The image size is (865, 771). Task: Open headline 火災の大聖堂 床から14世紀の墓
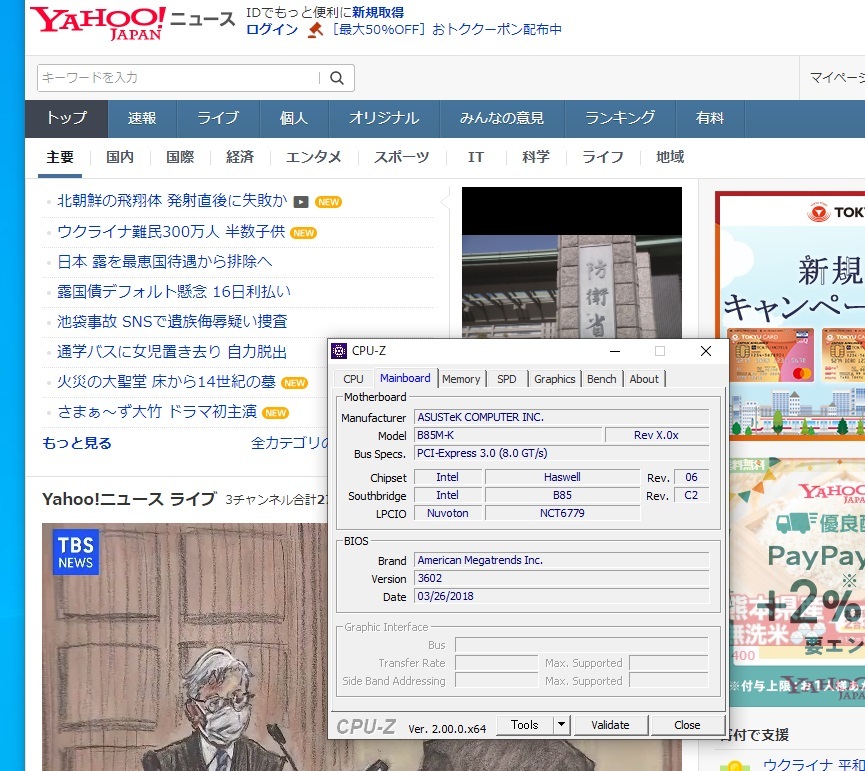pyautogui.click(x=167, y=382)
